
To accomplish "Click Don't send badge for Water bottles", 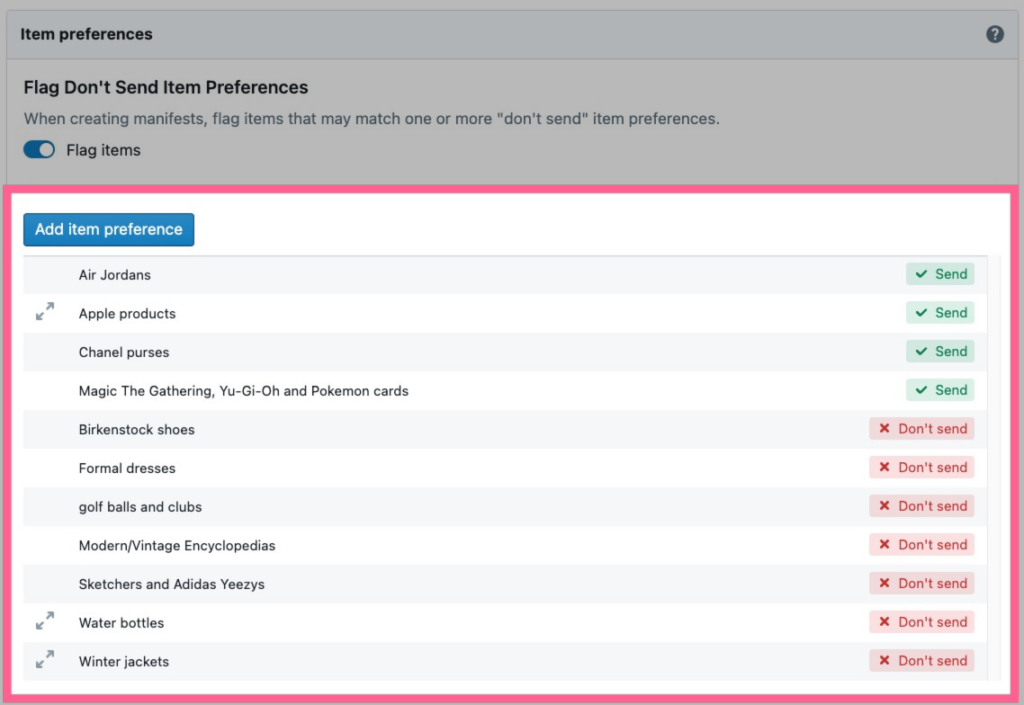I will click(921, 622).
